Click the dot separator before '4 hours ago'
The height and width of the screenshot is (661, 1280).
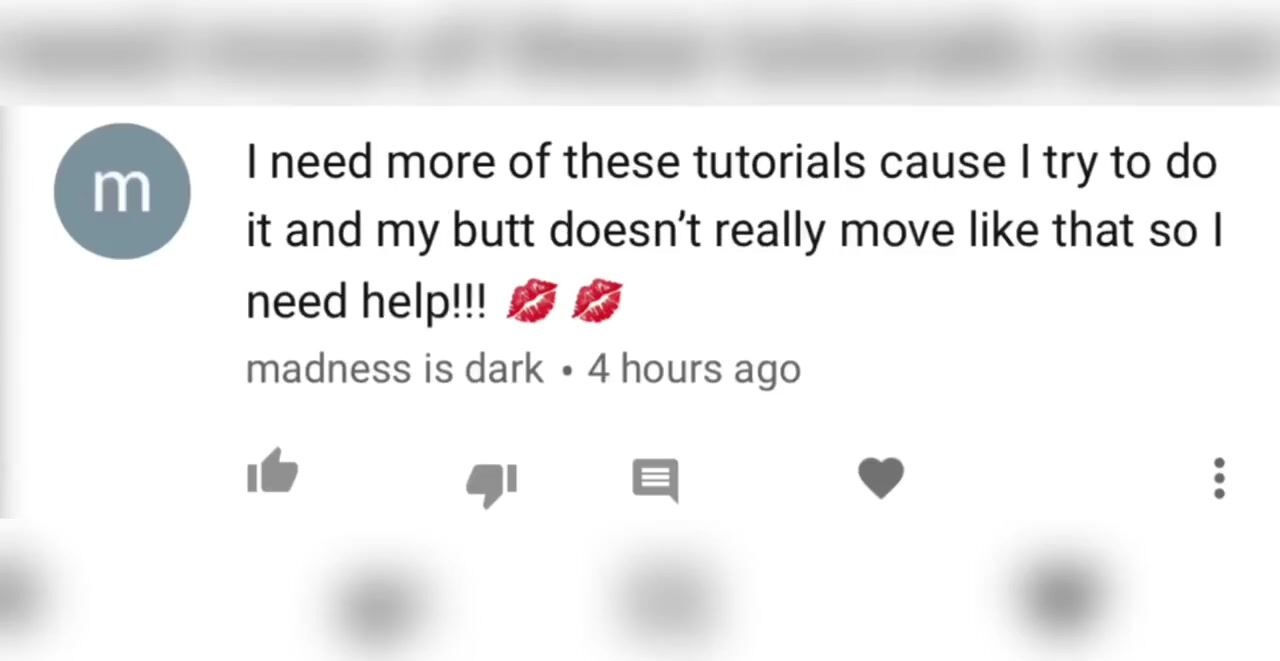[567, 371]
